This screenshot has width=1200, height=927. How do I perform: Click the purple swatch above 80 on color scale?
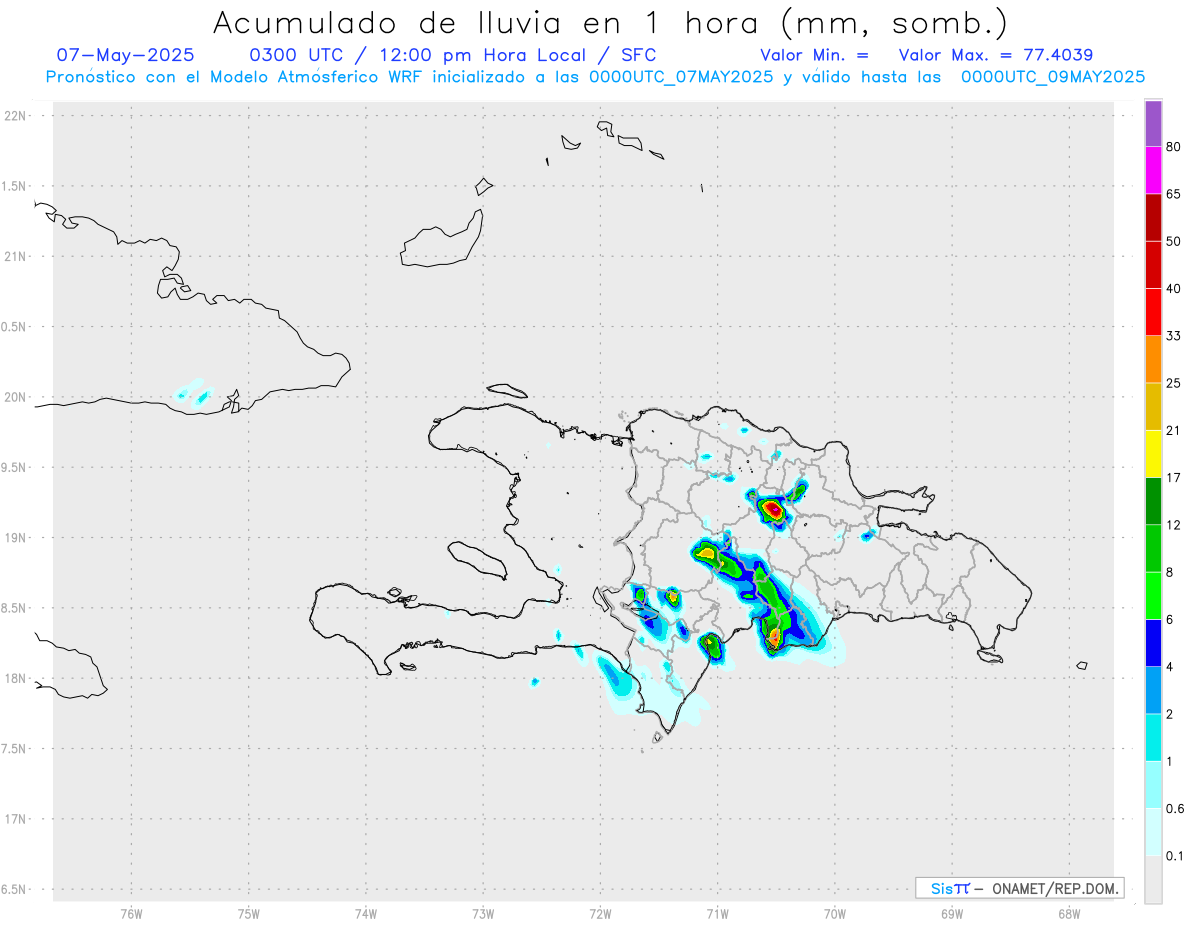click(x=1153, y=123)
